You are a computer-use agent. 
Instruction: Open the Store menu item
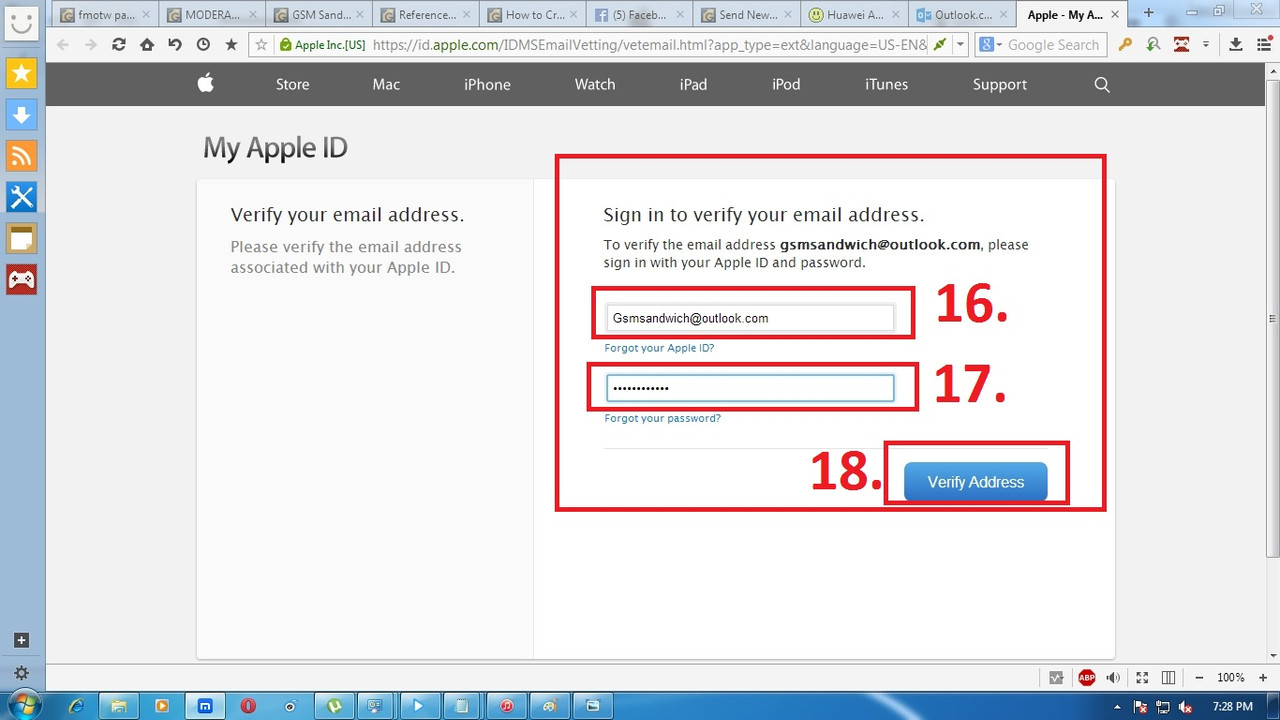pos(293,85)
